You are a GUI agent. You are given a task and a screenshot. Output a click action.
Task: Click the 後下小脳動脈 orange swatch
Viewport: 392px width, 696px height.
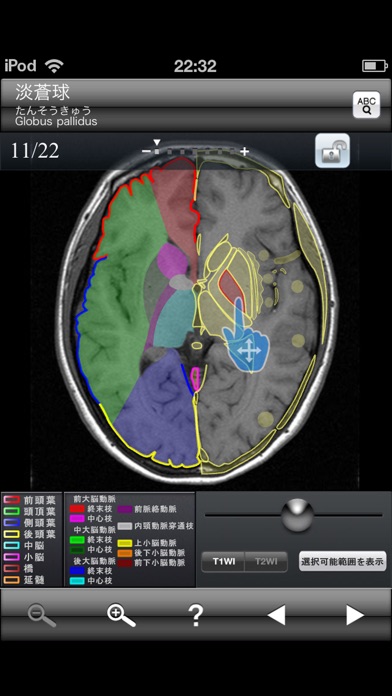(124, 553)
